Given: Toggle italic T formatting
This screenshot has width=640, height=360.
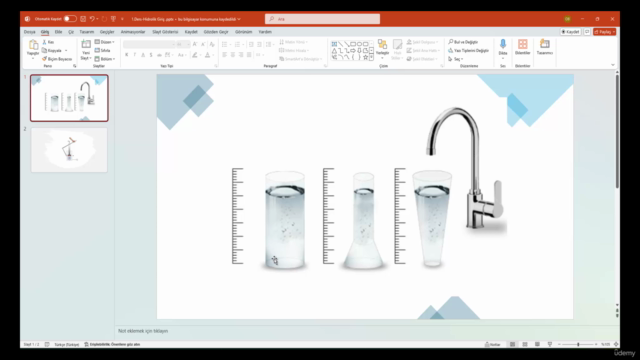Looking at the screenshot, I should point(135,55).
